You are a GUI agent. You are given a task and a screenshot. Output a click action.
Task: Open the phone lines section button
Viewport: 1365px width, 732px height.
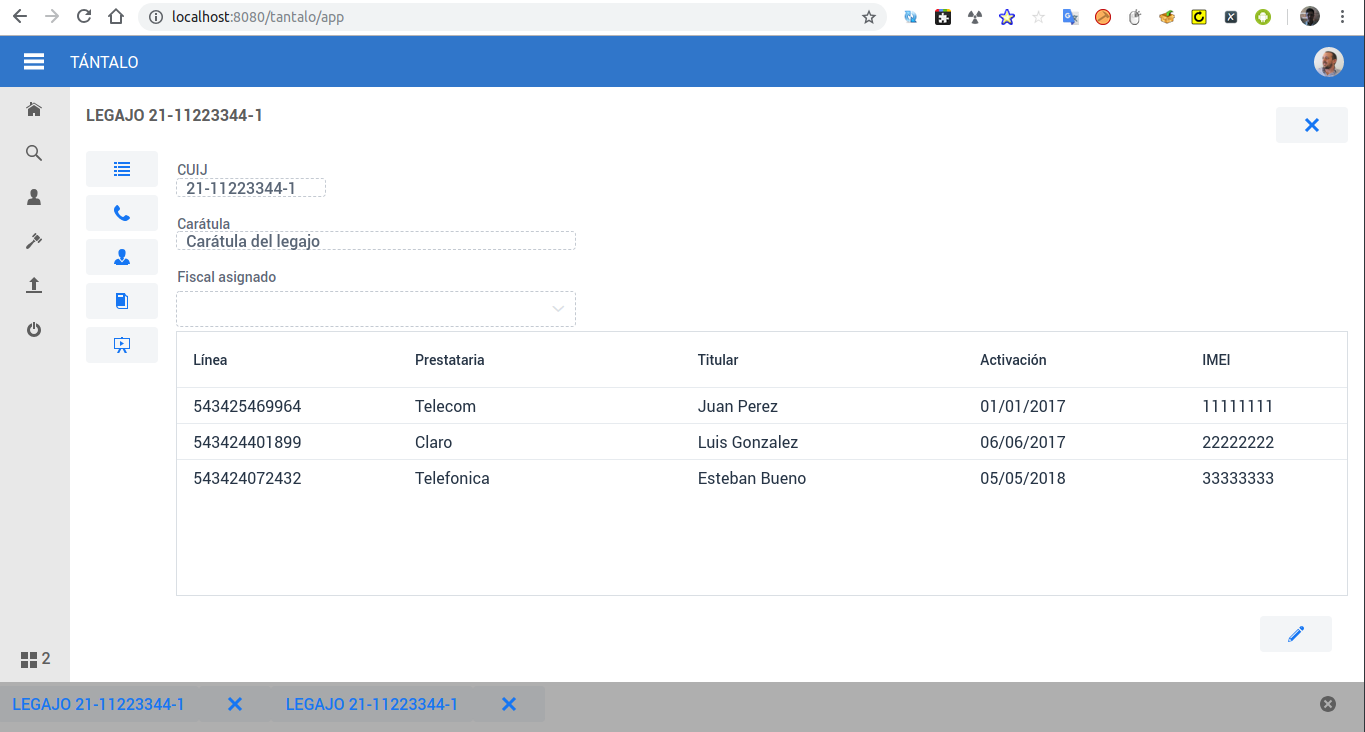tap(122, 213)
